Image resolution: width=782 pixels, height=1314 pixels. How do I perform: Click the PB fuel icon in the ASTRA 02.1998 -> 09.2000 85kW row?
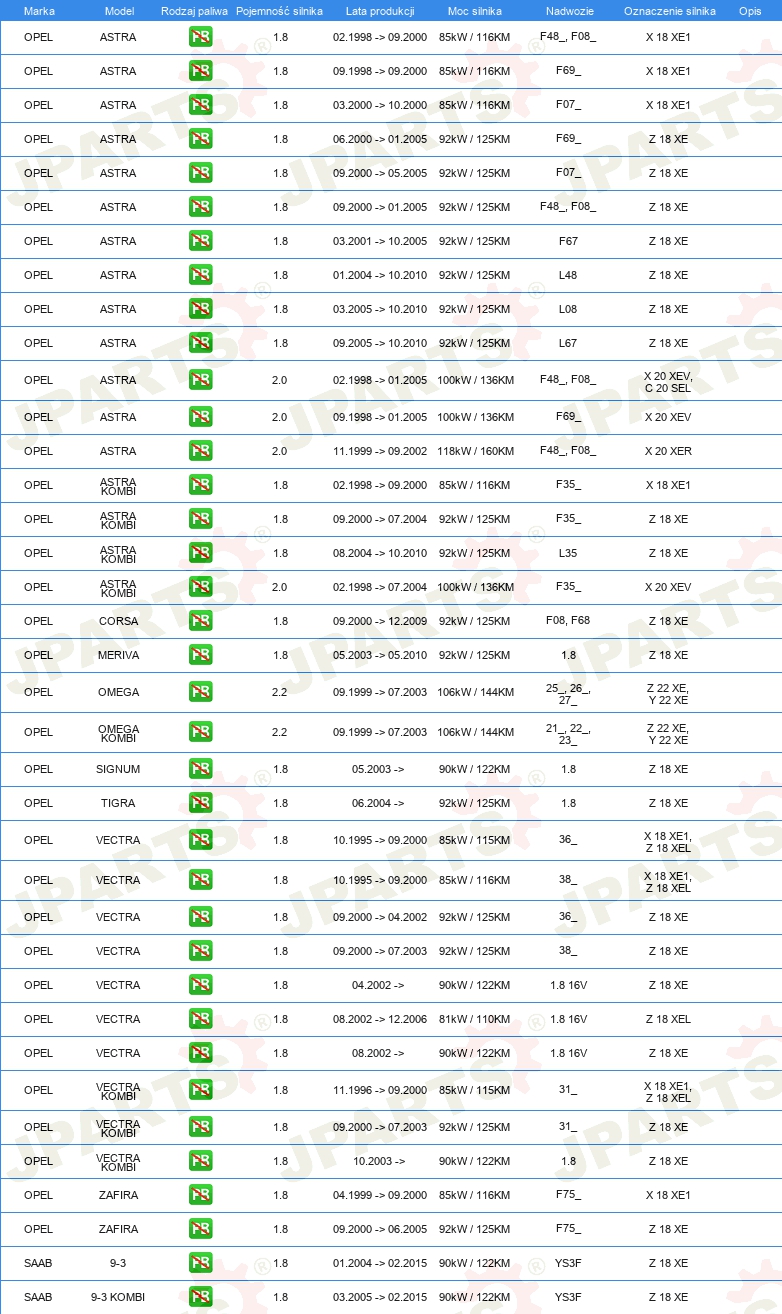200,37
